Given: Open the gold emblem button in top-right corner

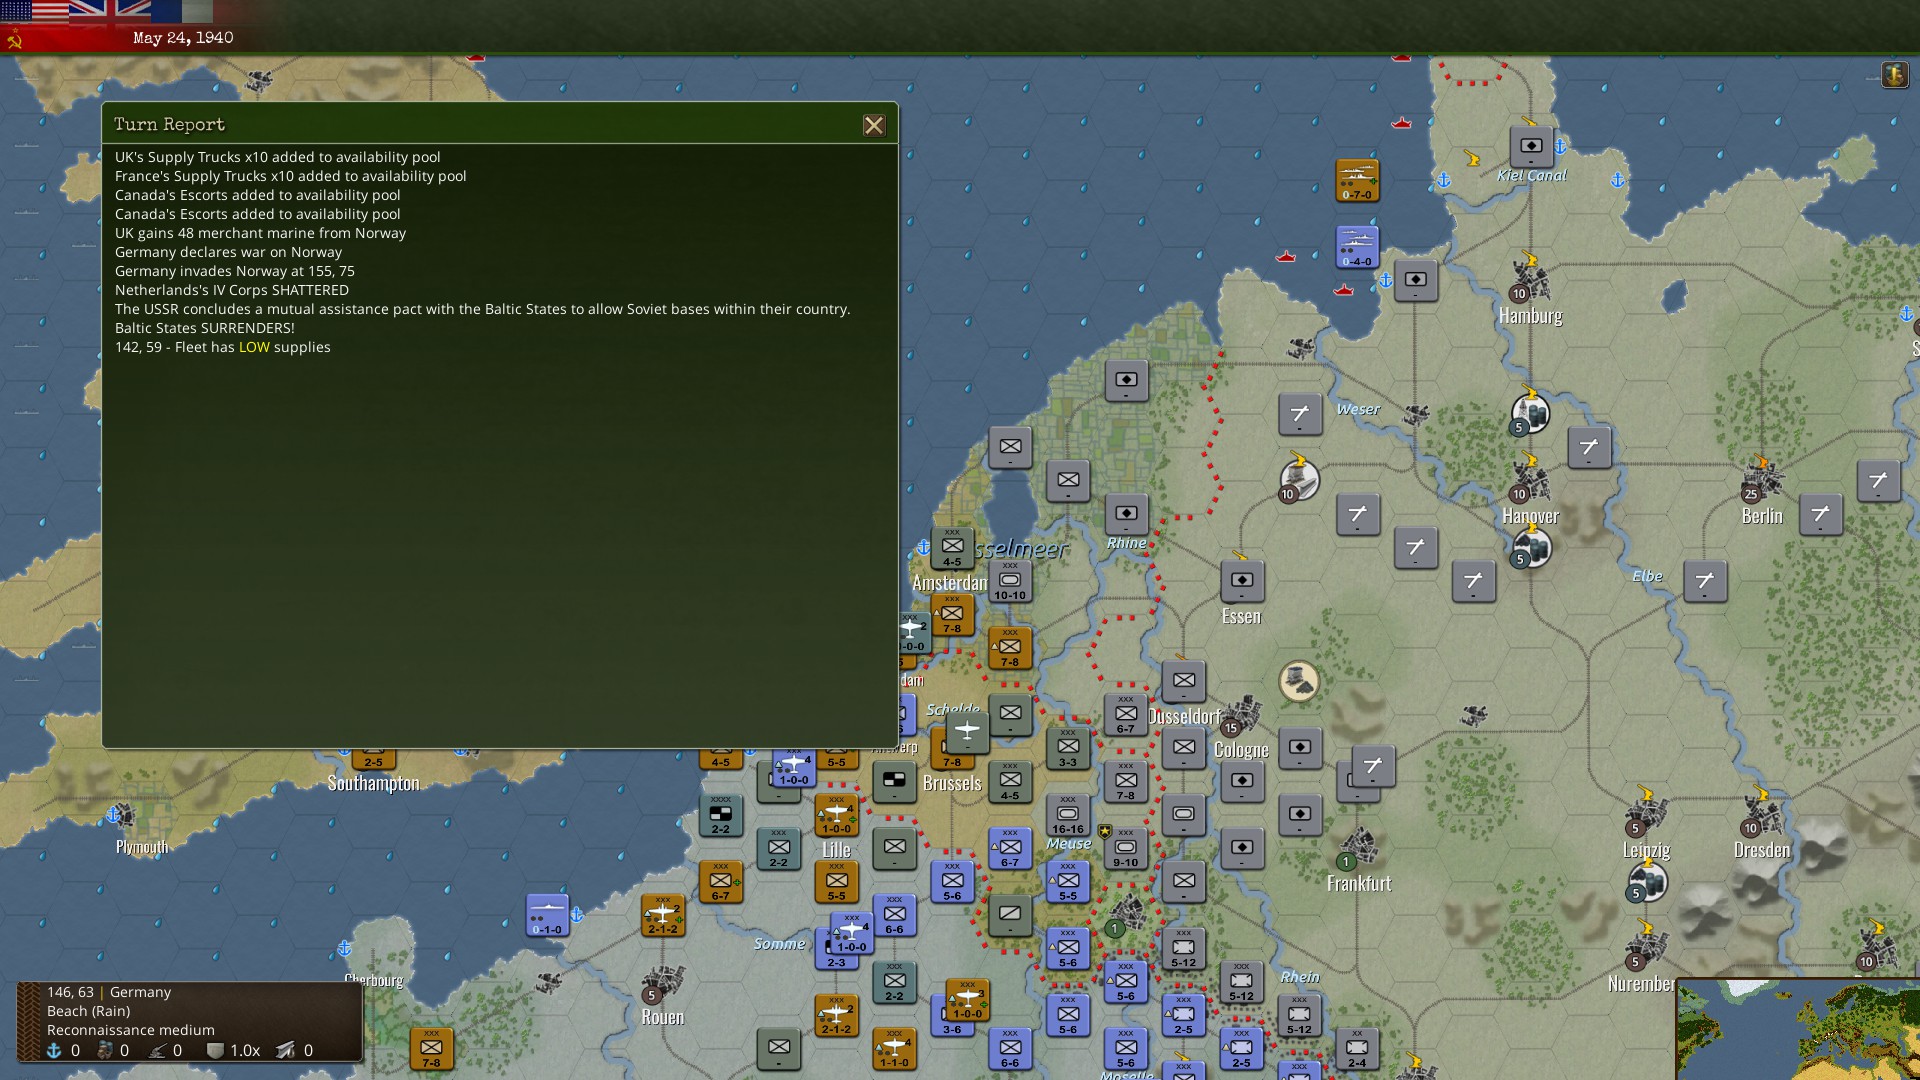Looking at the screenshot, I should click(1894, 75).
